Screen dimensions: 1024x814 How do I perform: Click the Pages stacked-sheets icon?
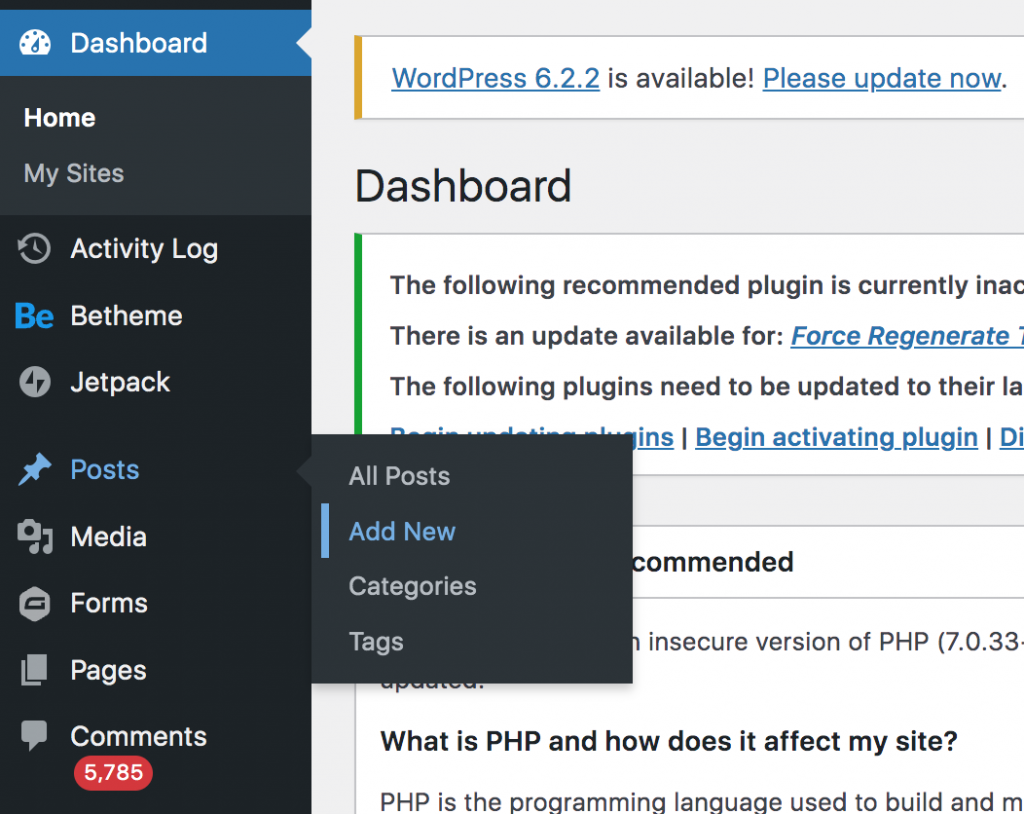[x=35, y=670]
